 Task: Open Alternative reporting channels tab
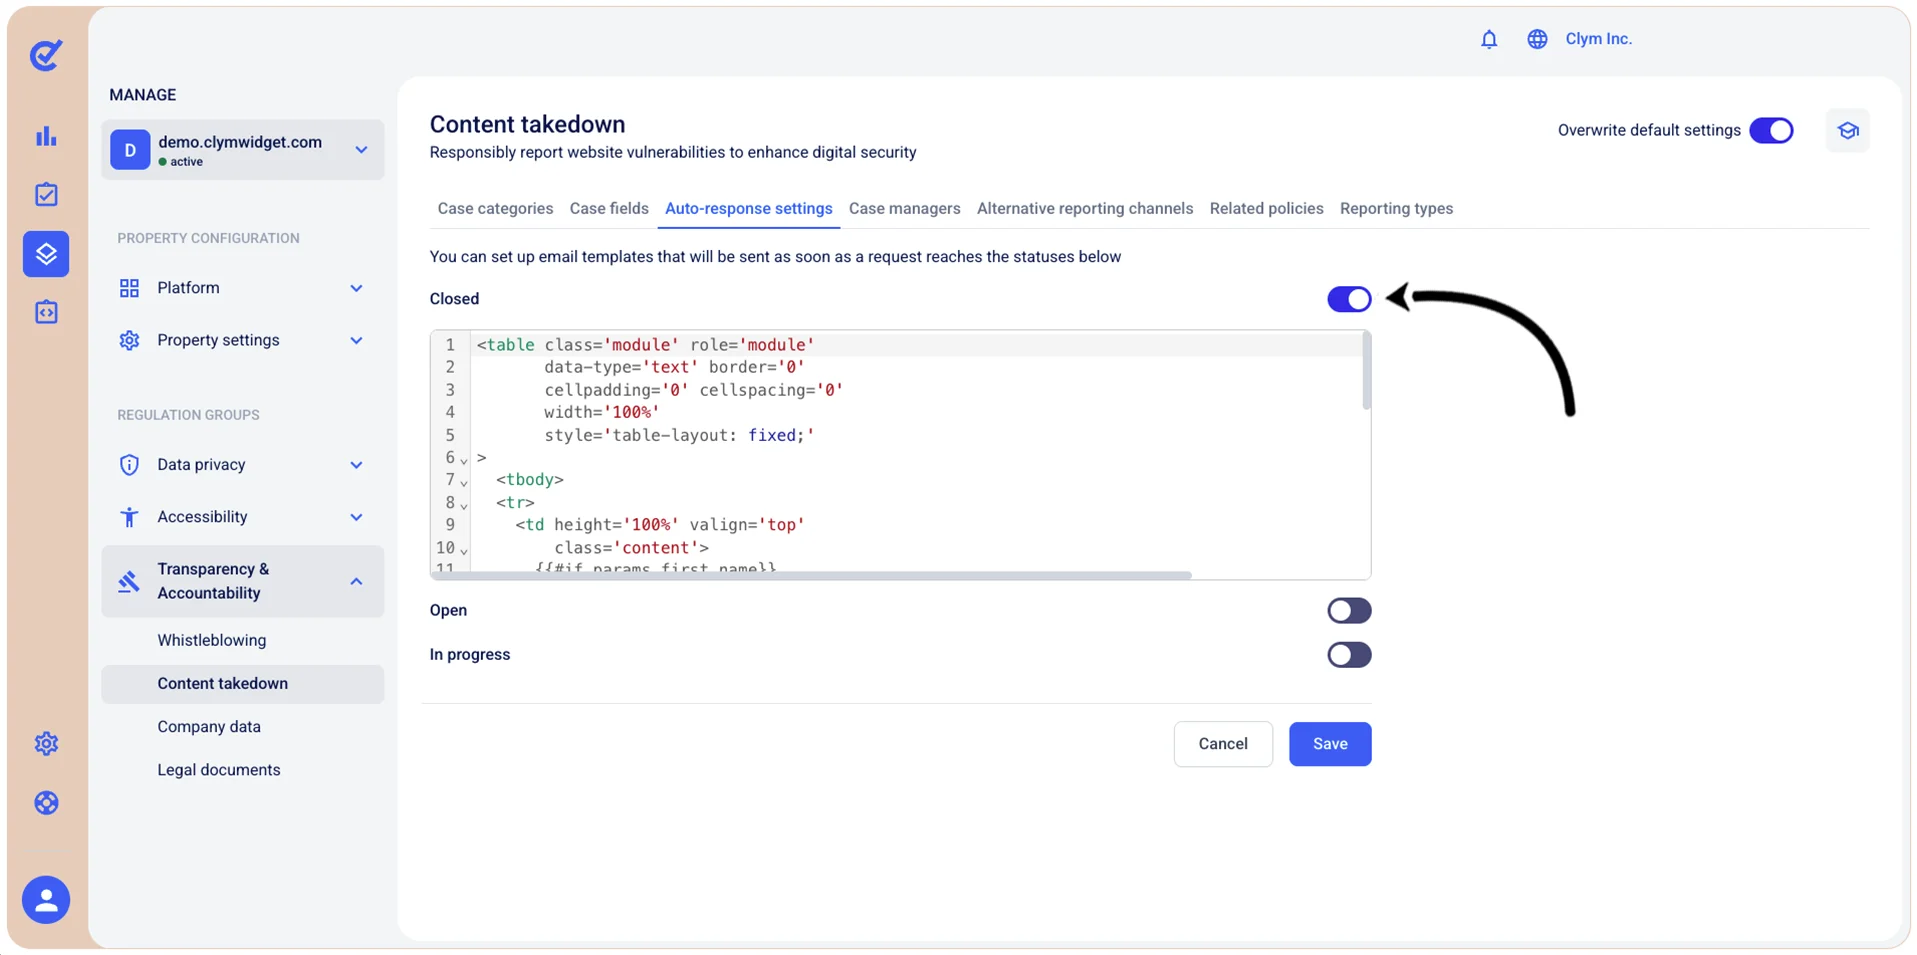[x=1085, y=208]
